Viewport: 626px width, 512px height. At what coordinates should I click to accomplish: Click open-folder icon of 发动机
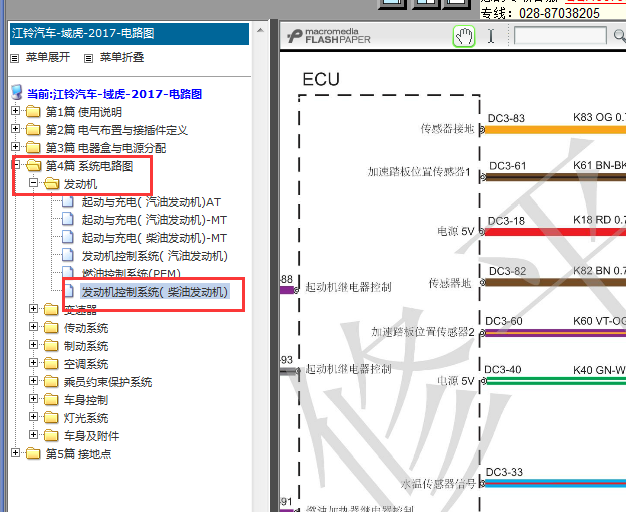(x=52, y=183)
